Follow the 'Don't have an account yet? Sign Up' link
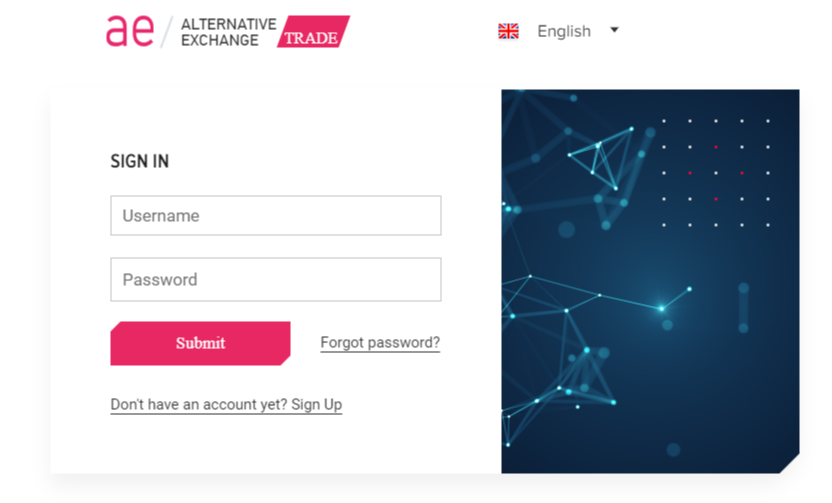The image size is (832, 503). [226, 405]
